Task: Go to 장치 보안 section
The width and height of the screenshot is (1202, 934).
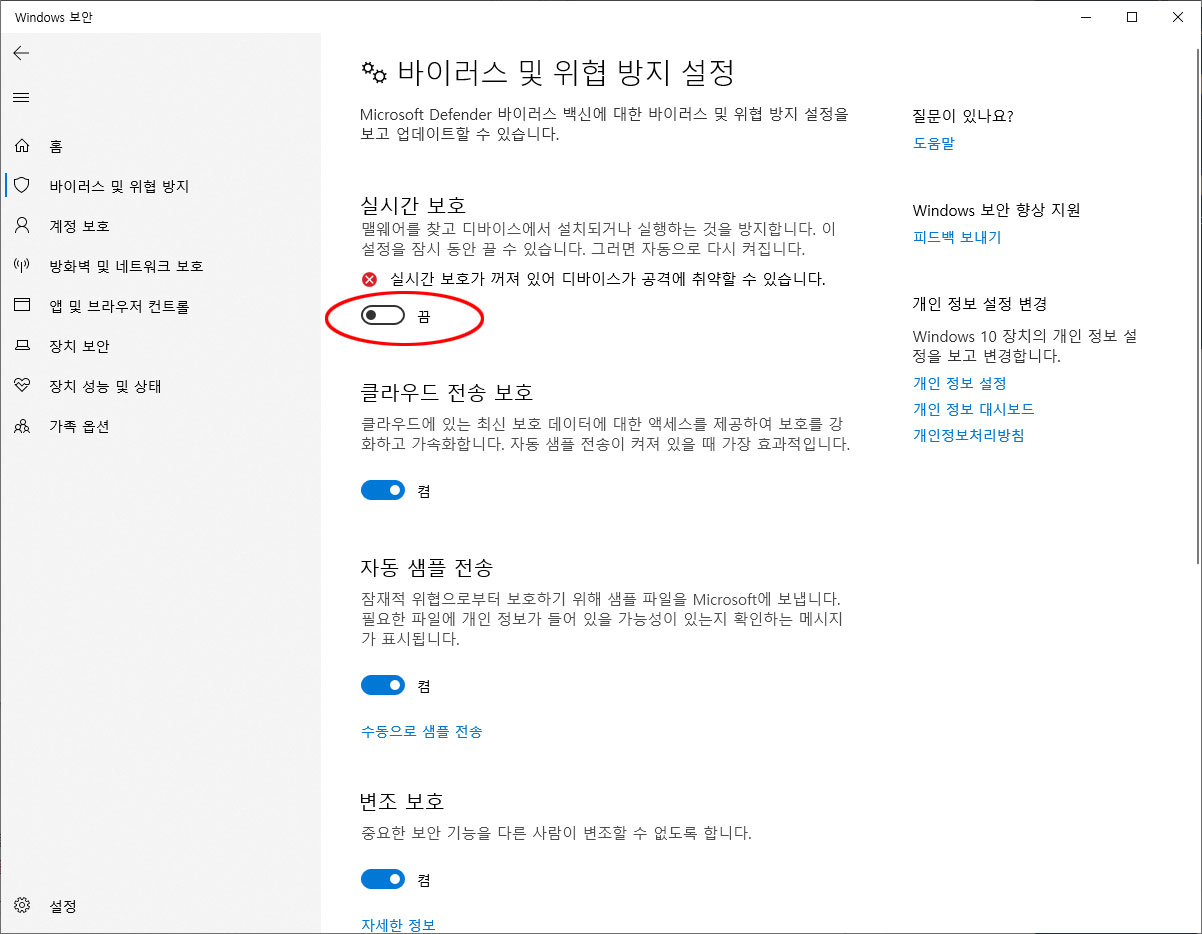Action: [160, 346]
